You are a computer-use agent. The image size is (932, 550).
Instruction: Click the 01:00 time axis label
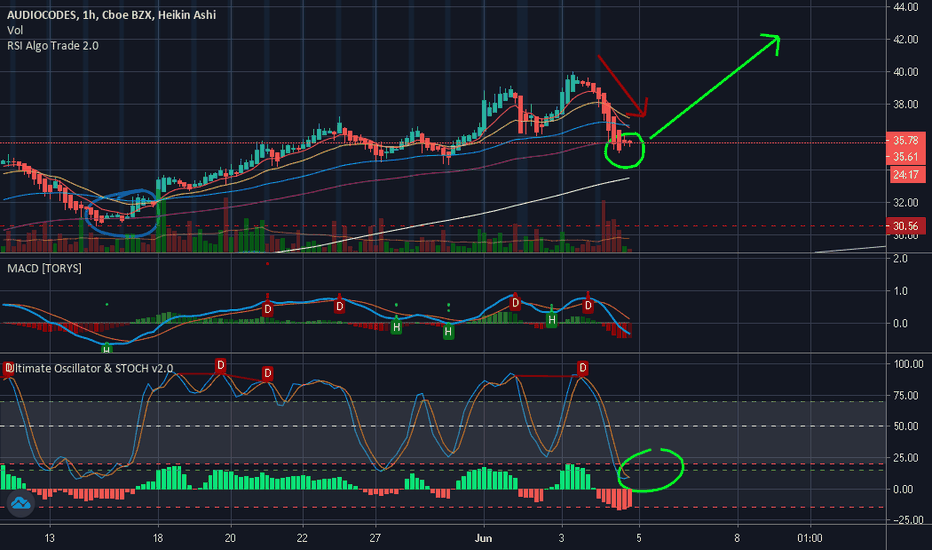click(x=810, y=538)
